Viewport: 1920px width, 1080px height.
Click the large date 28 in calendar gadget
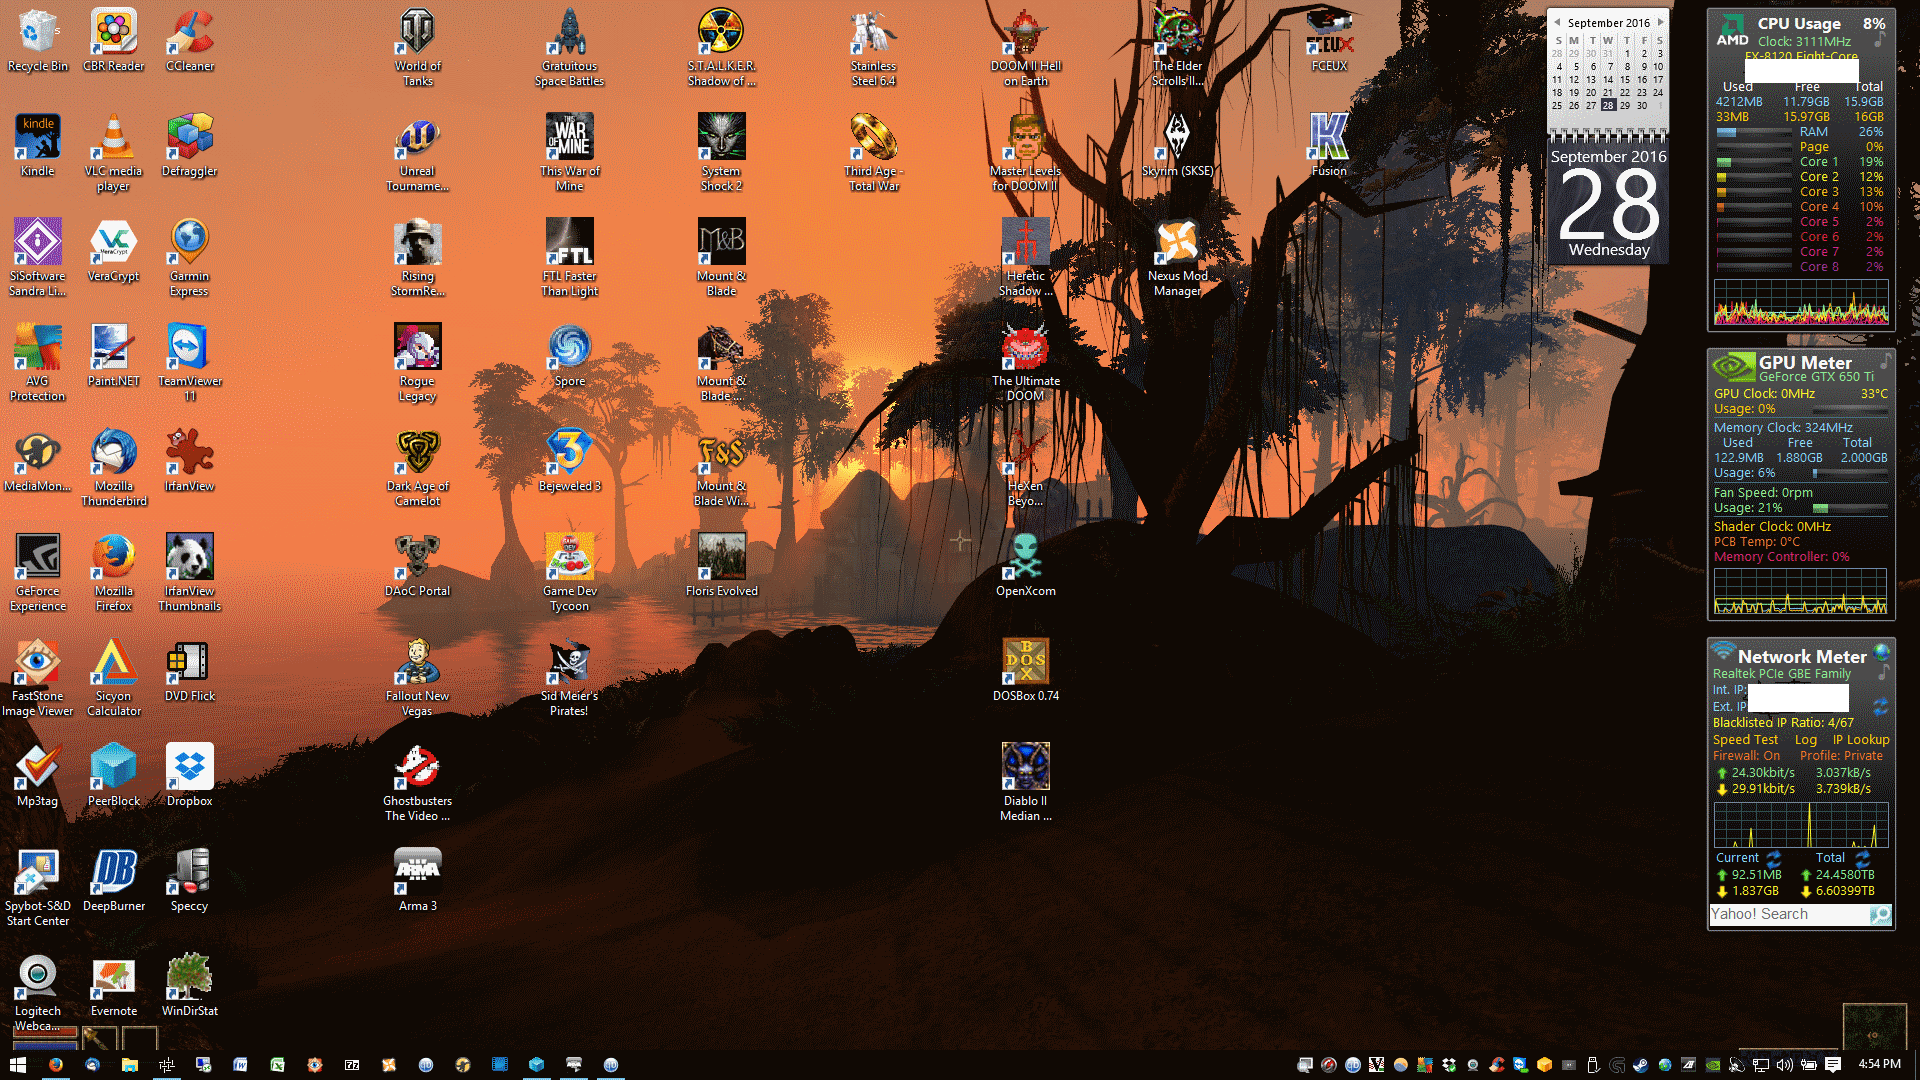point(1608,203)
